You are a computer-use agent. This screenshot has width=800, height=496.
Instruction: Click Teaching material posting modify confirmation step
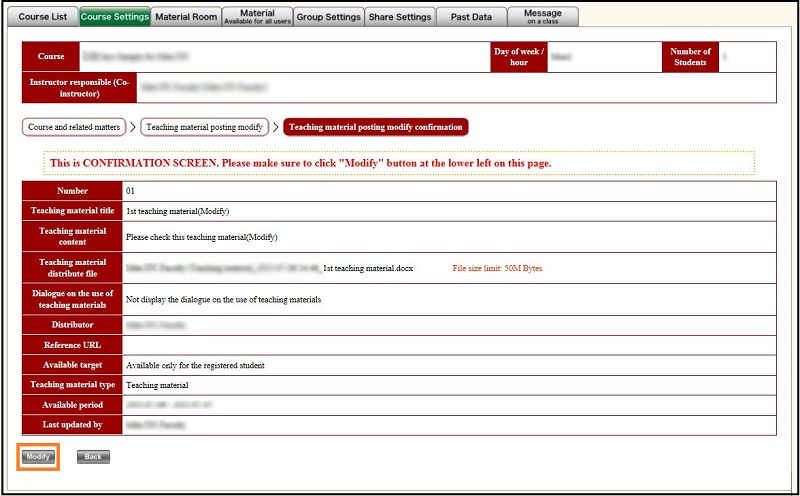(x=375, y=127)
